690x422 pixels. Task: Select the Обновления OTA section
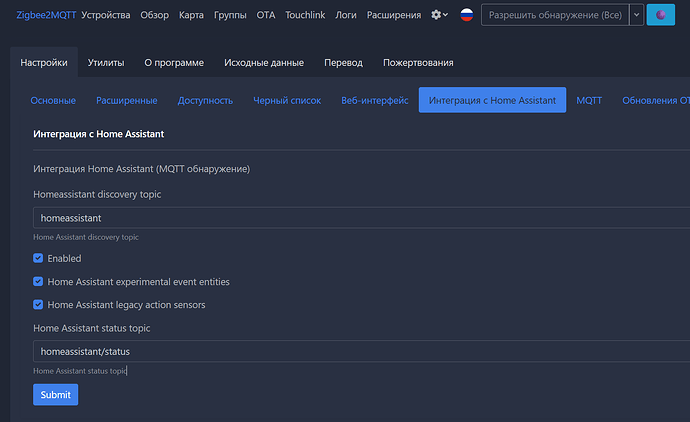[656, 100]
